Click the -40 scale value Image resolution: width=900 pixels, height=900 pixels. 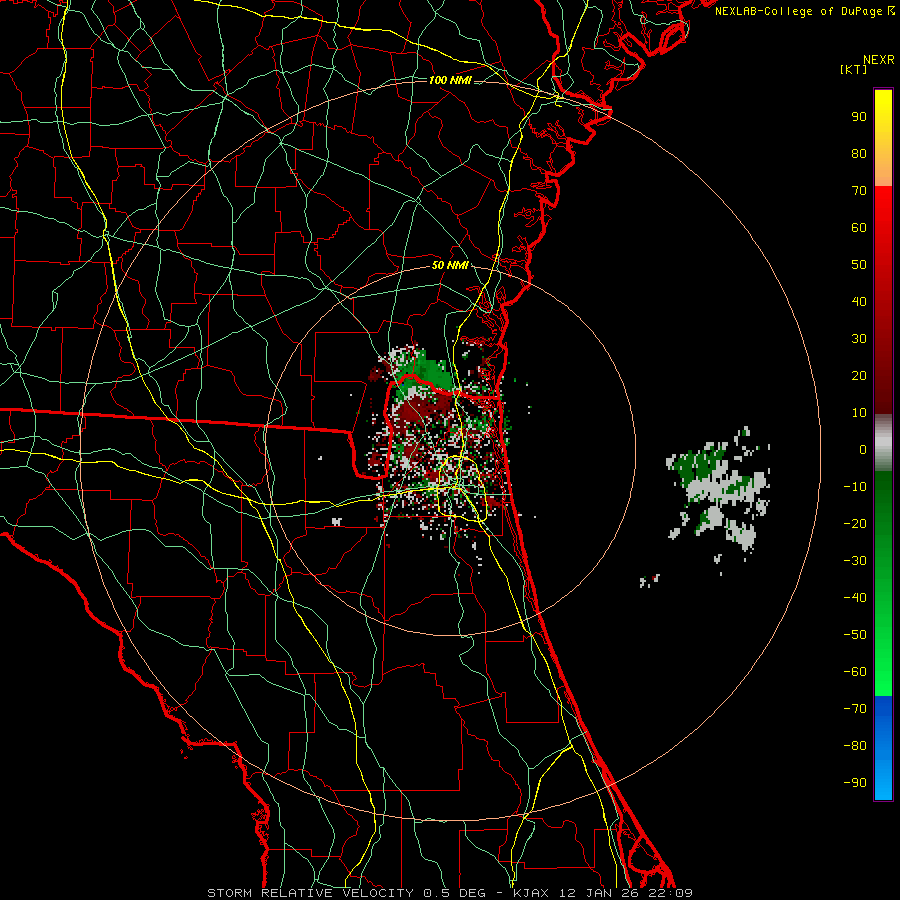(x=855, y=598)
